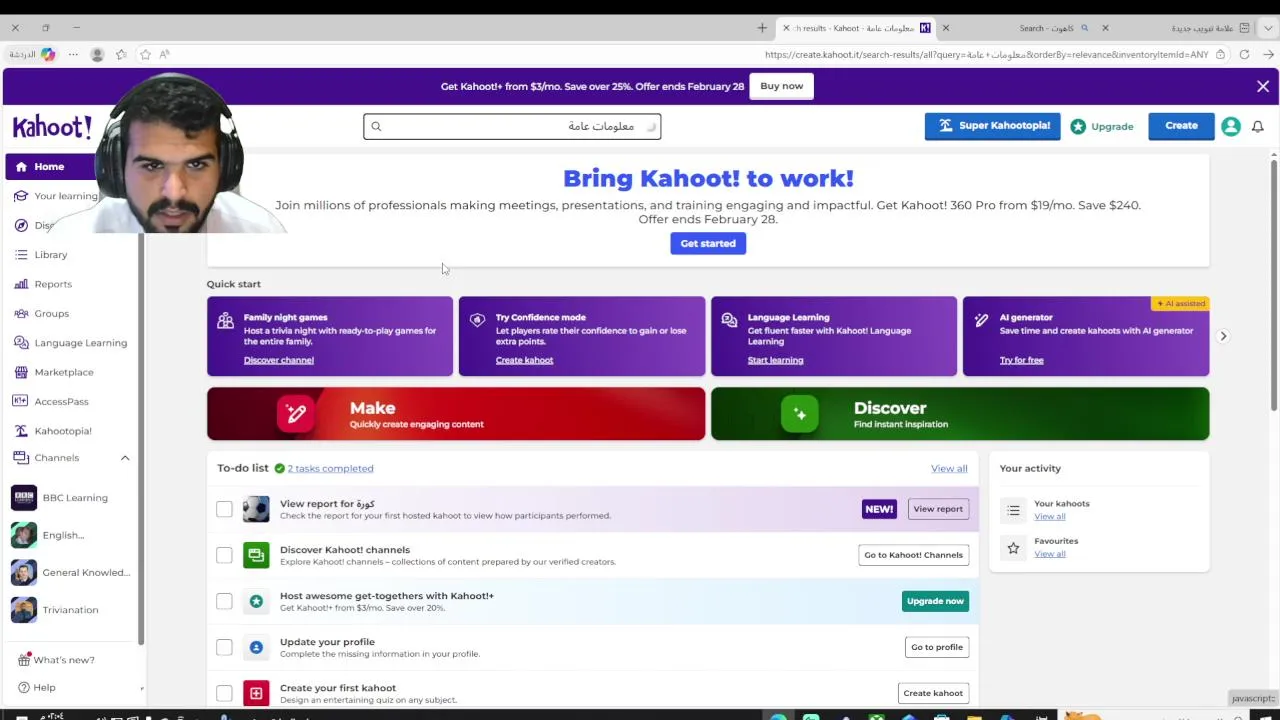Click the Discover sparkle icon

[799, 414]
